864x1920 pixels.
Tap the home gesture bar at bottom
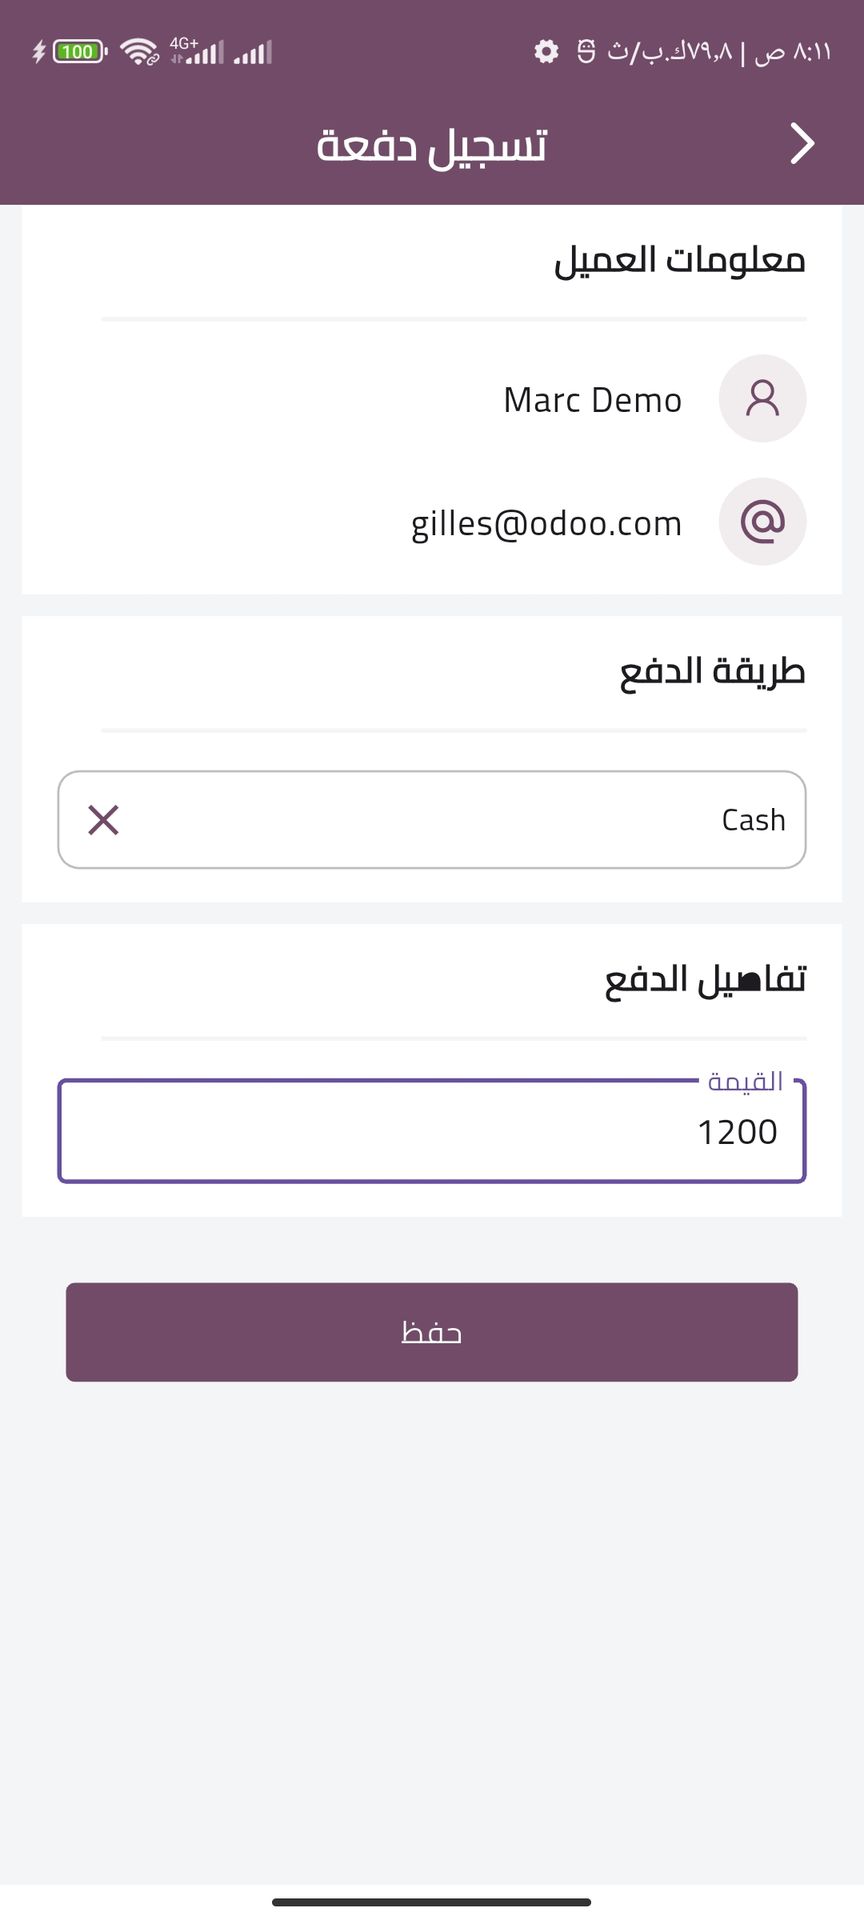[432, 1901]
